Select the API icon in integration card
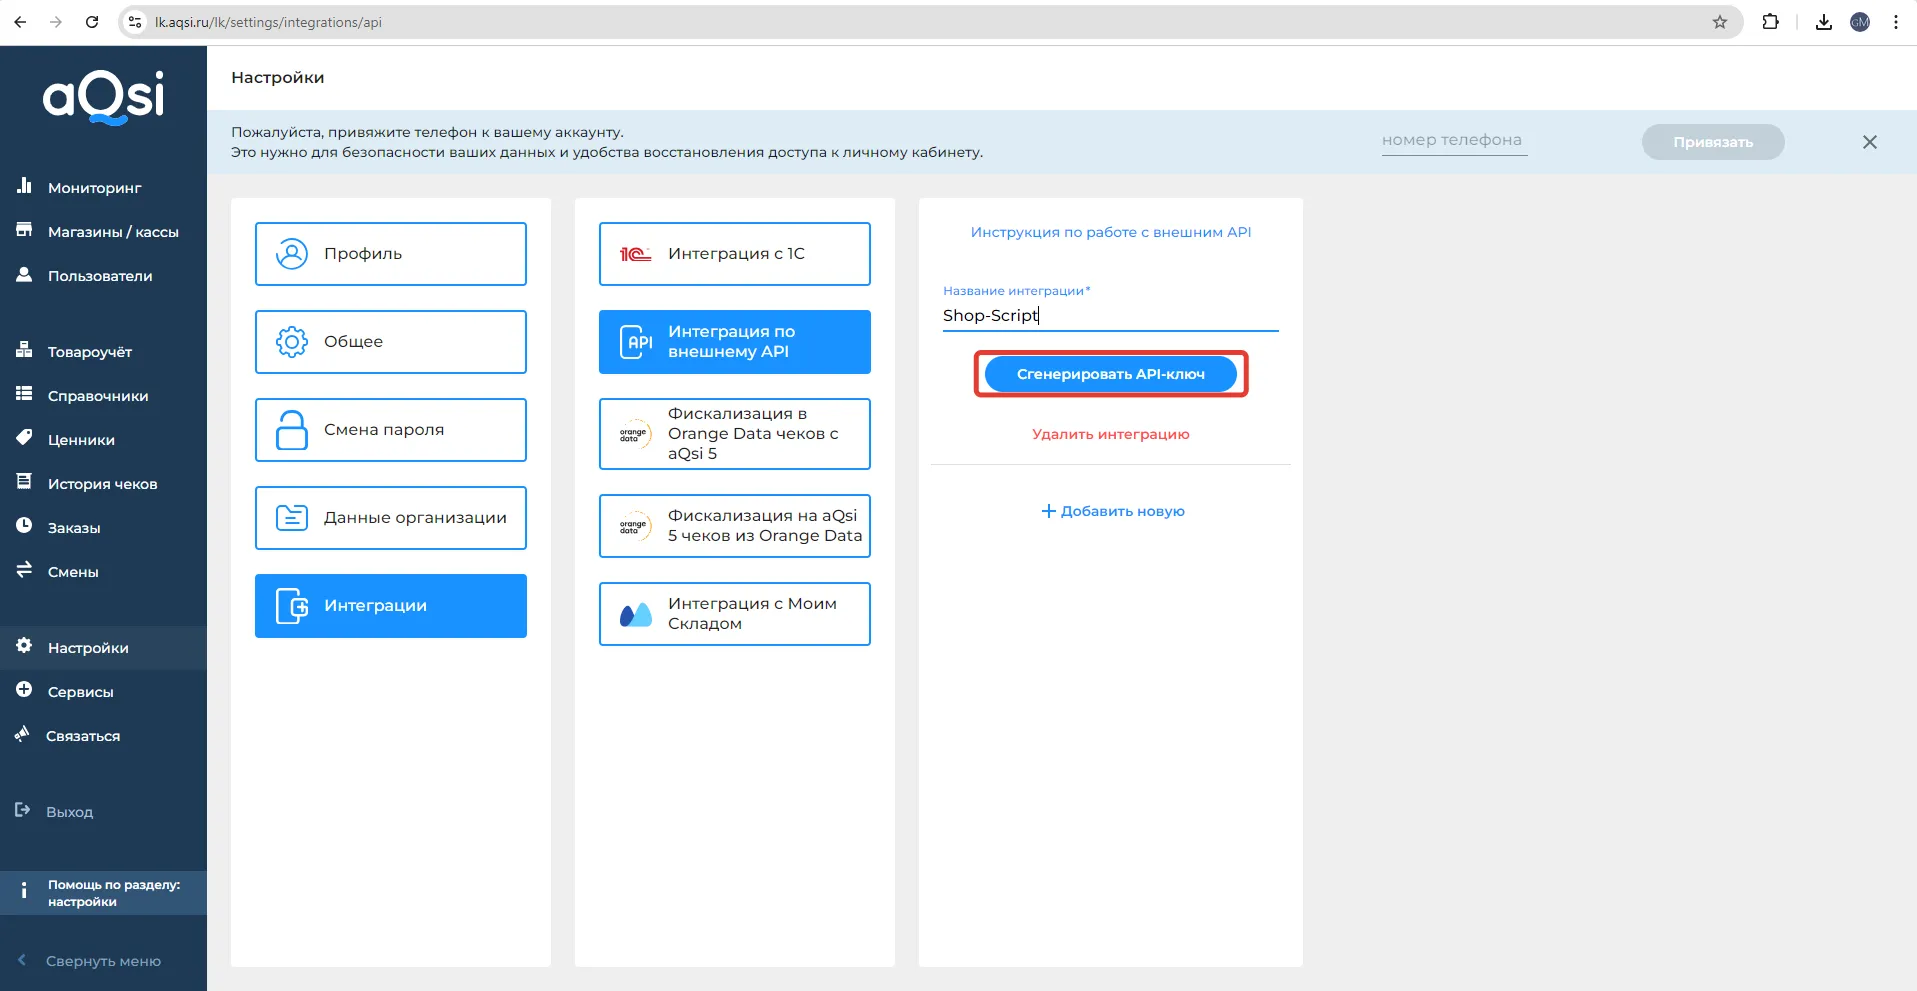1917x991 pixels. [x=635, y=342]
